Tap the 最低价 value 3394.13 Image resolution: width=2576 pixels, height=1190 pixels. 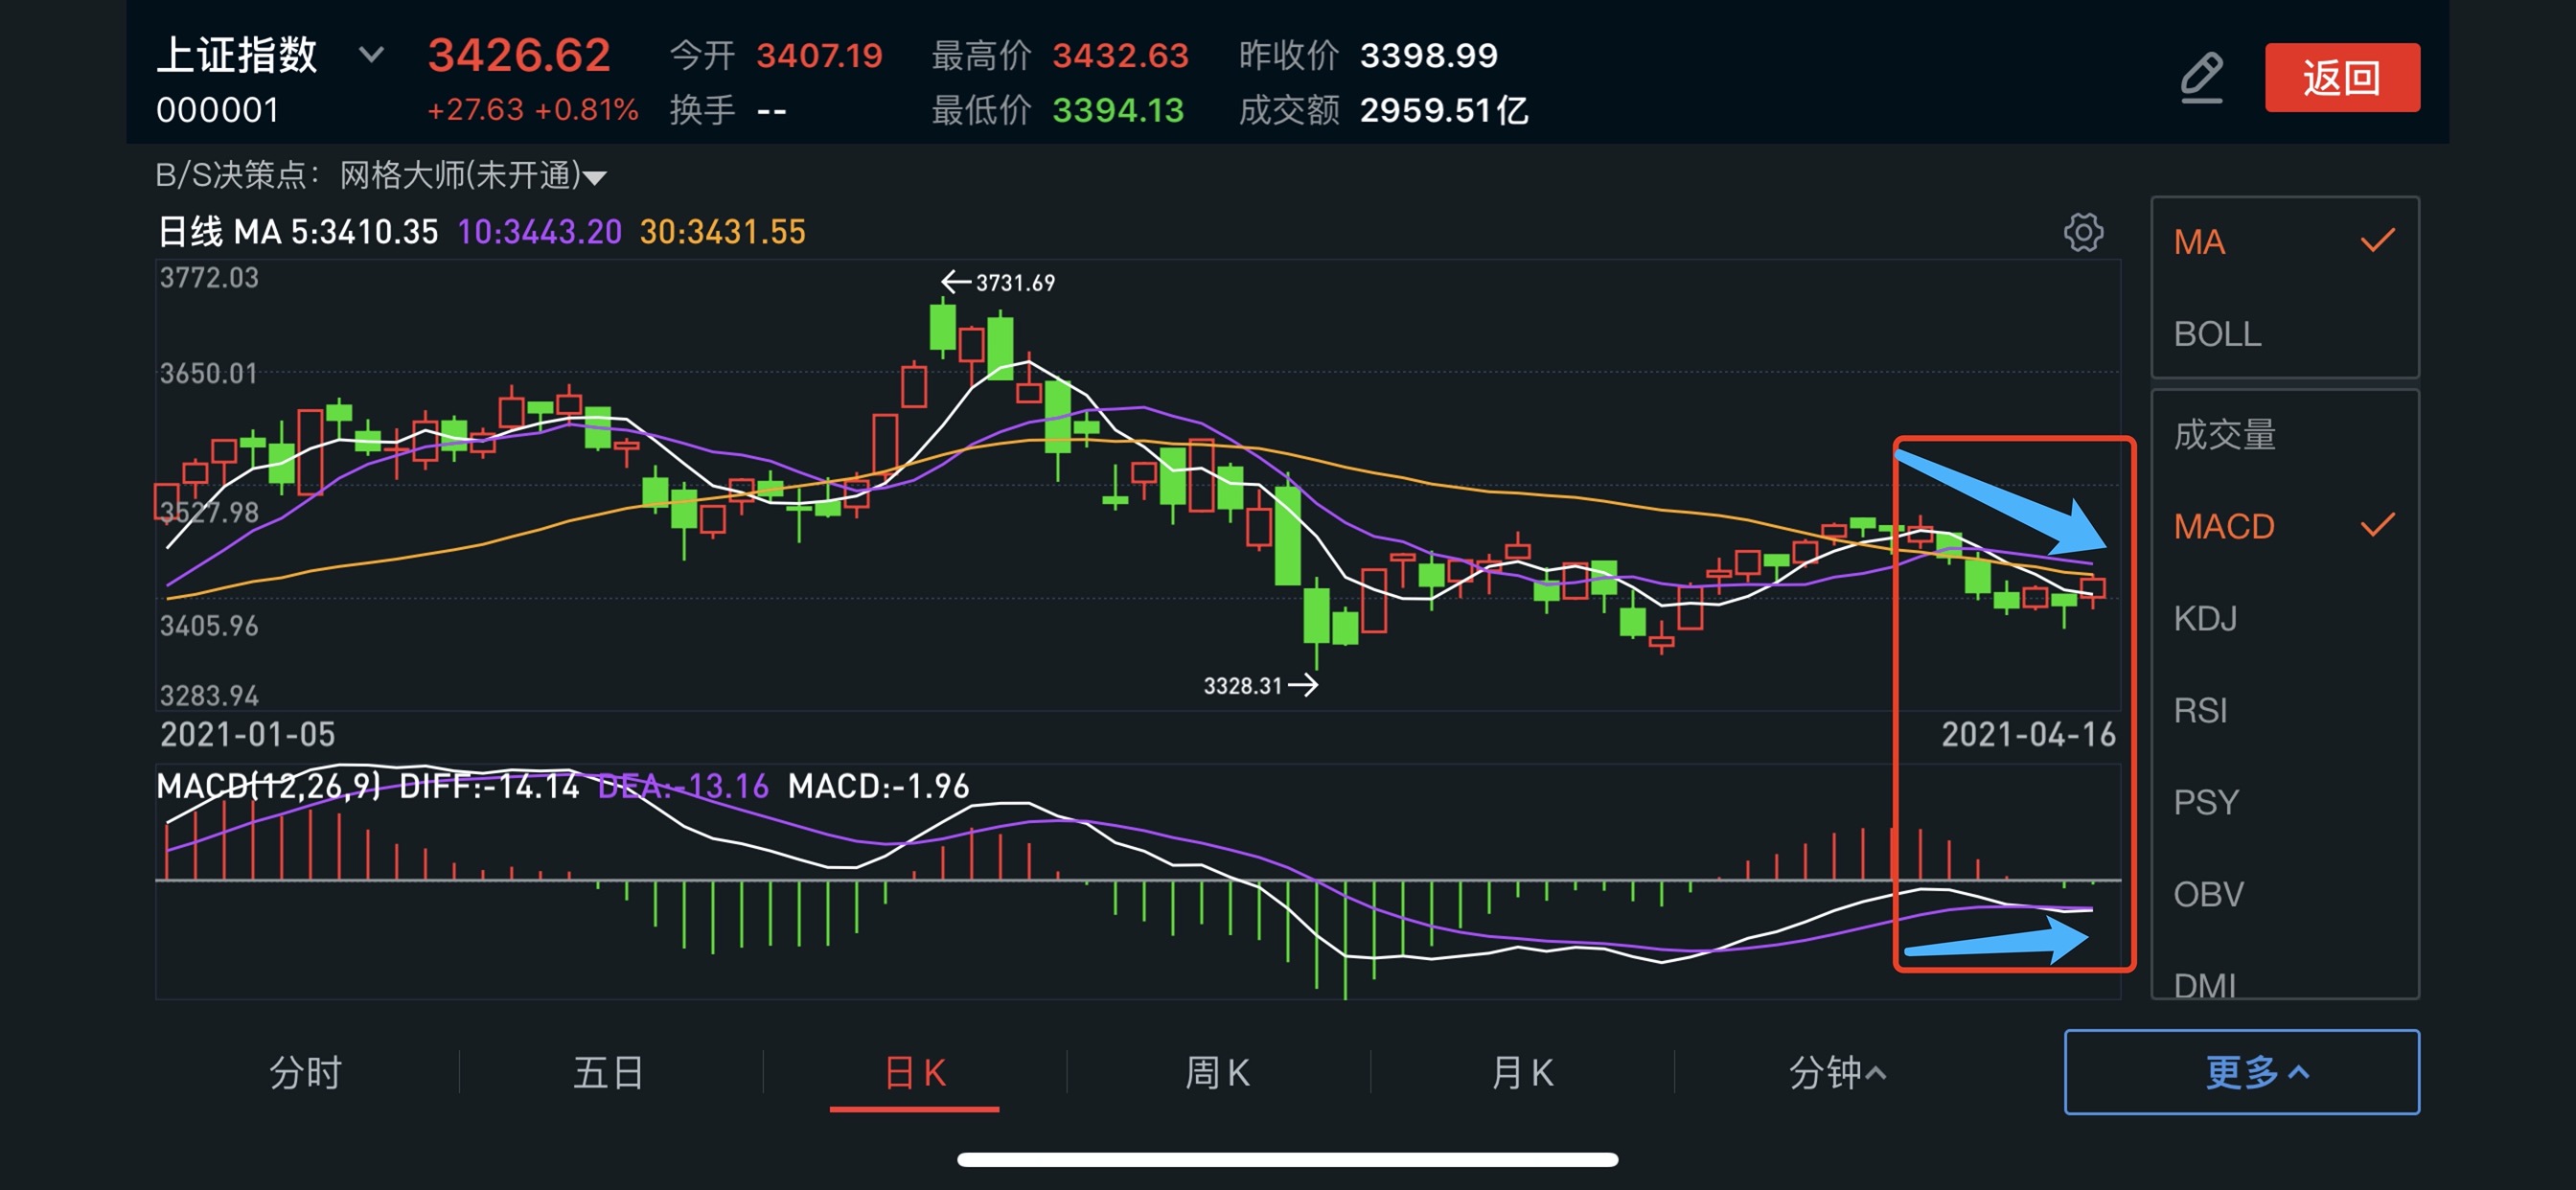pyautogui.click(x=1118, y=110)
